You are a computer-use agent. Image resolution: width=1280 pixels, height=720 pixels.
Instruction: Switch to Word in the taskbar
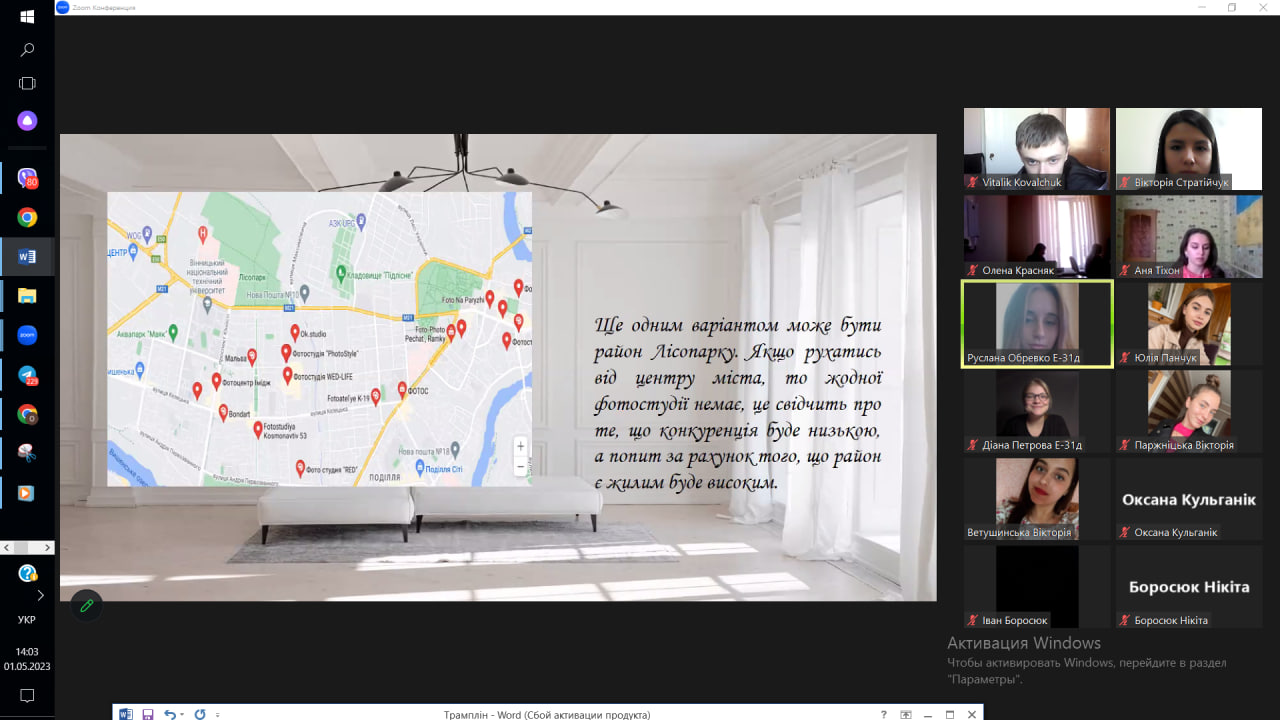(x=27, y=257)
